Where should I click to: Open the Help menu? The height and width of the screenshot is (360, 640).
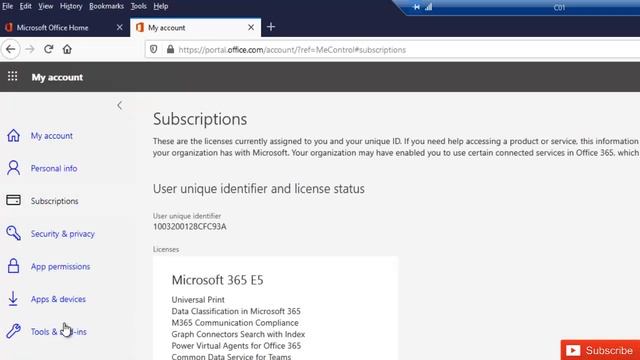[x=161, y=6]
